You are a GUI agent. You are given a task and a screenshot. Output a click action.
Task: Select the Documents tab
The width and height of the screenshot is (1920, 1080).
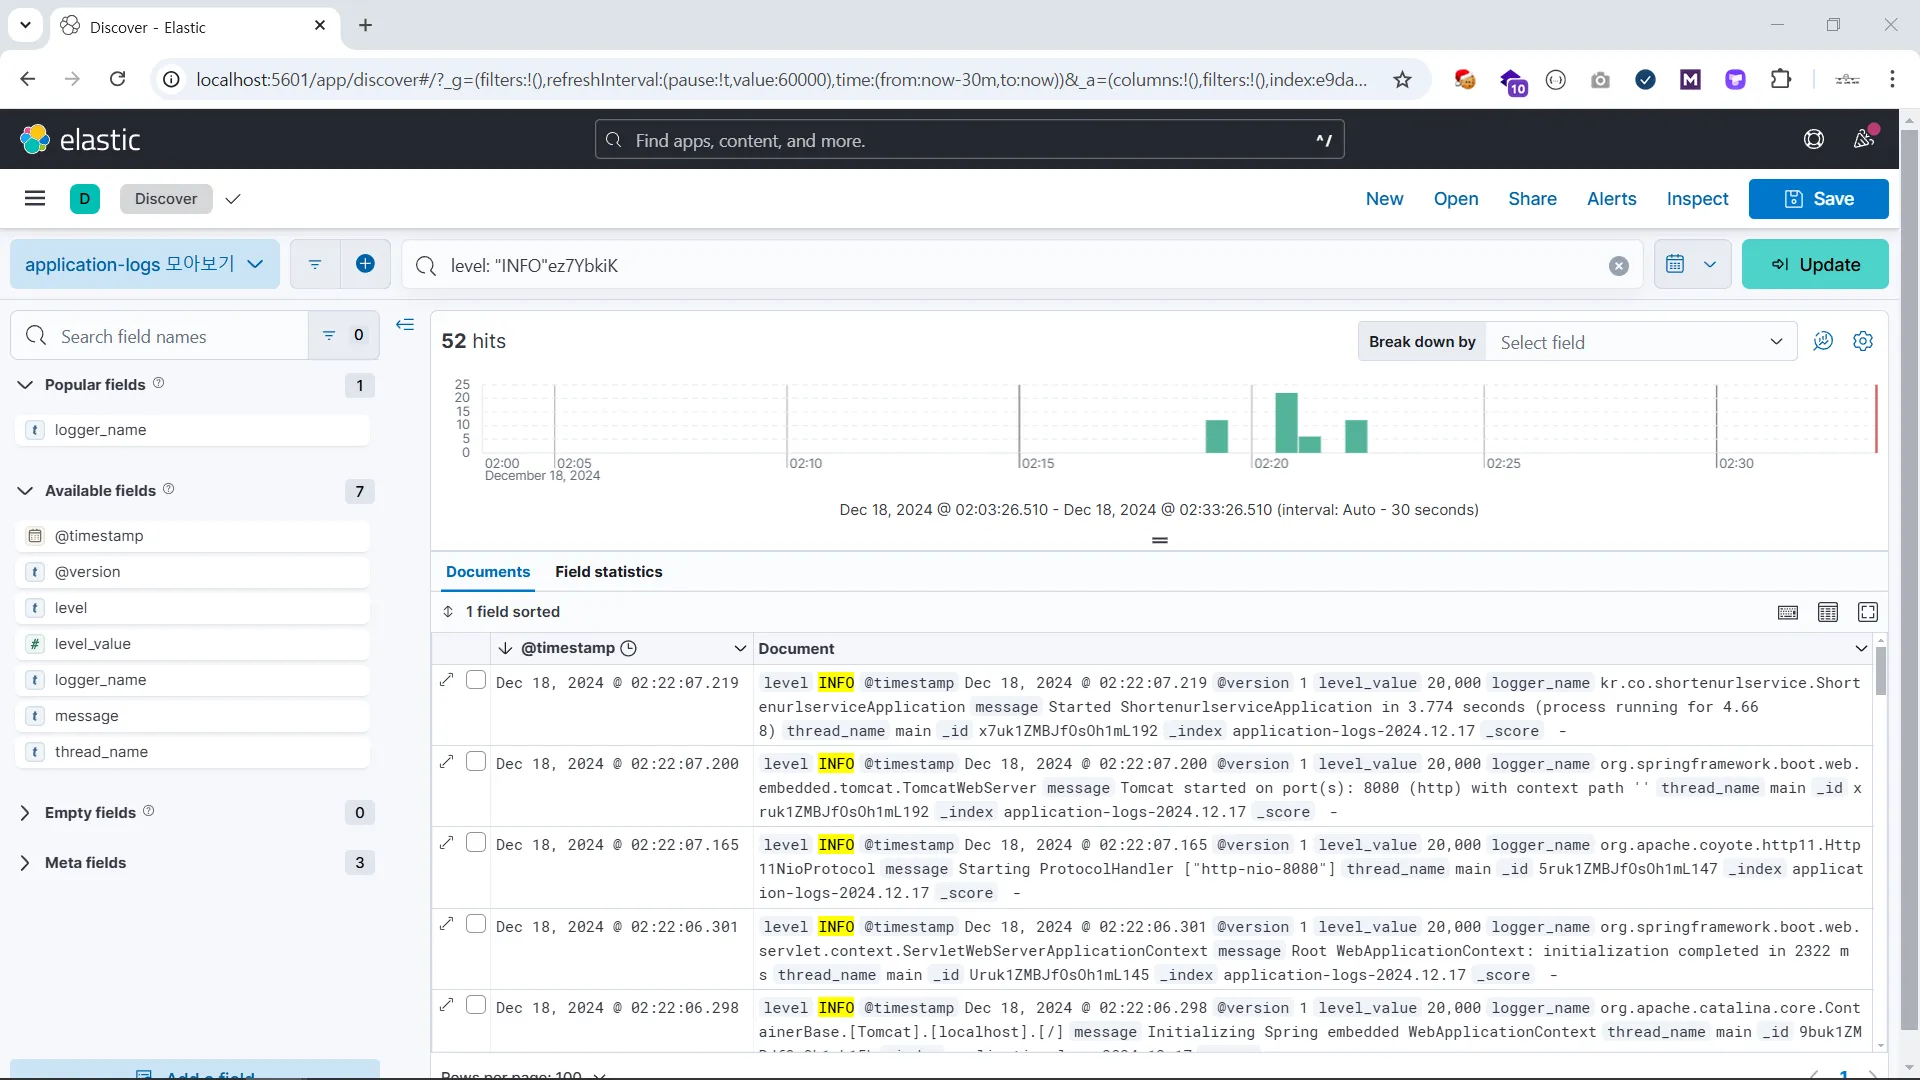[x=488, y=571]
